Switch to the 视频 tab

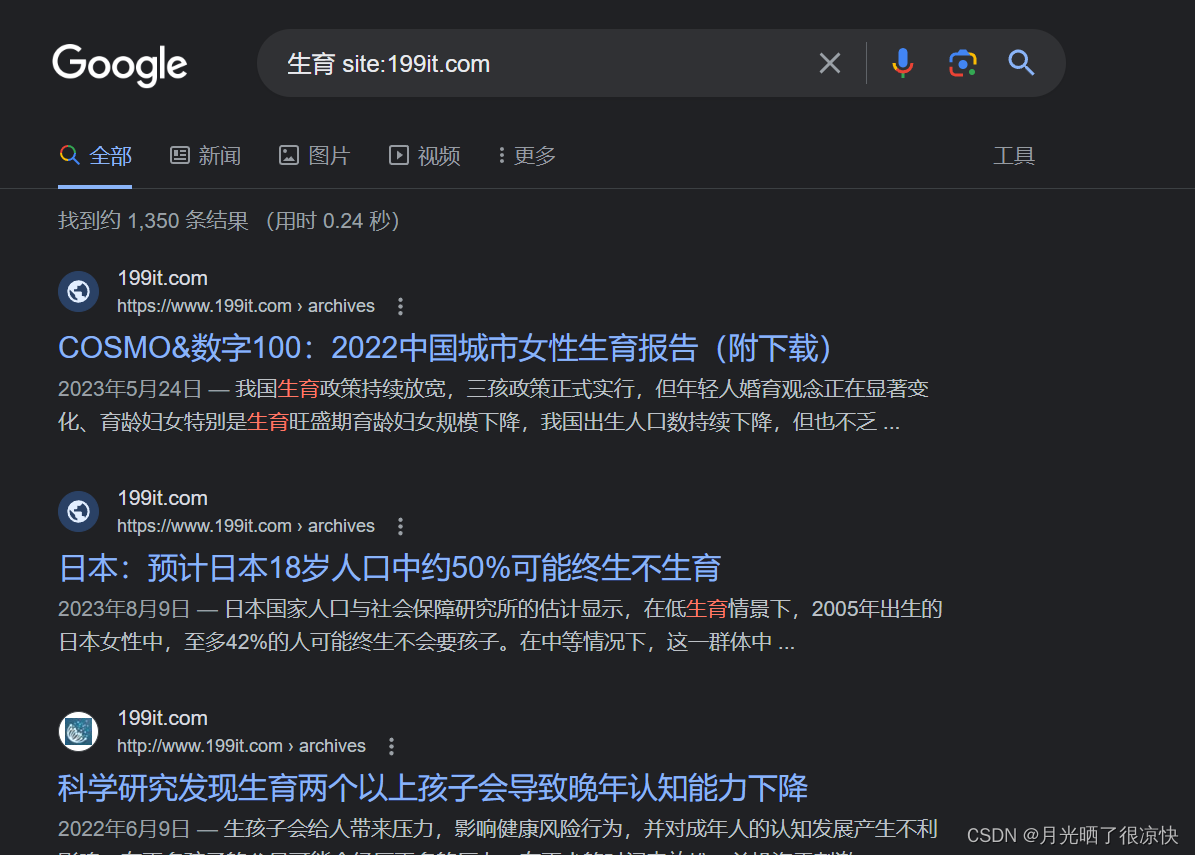coord(424,156)
